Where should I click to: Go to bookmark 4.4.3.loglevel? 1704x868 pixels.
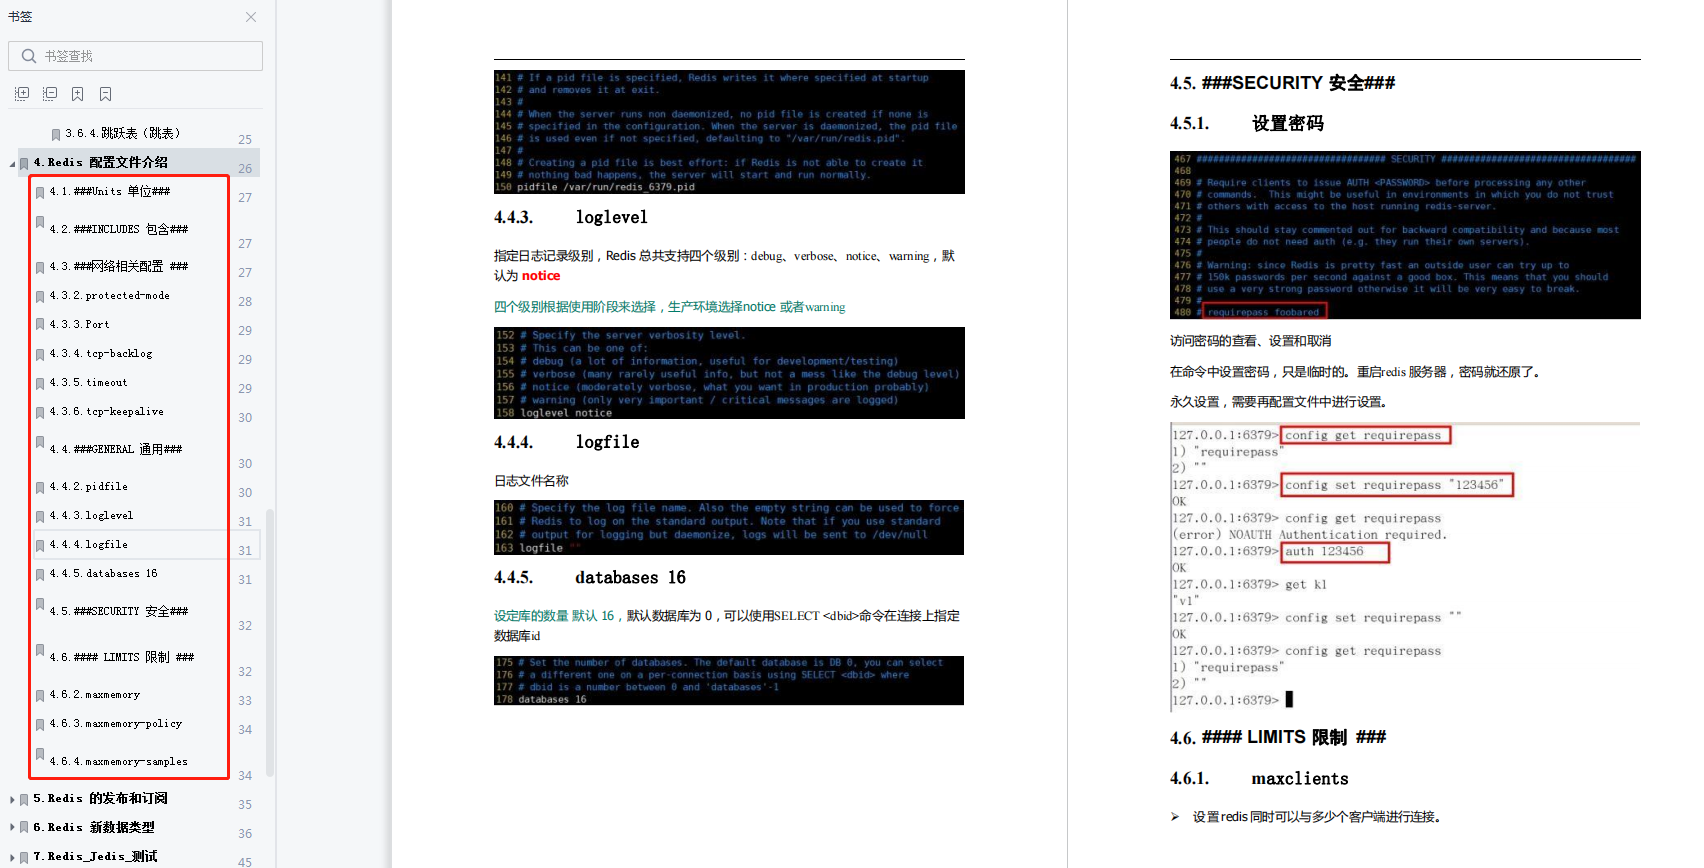[91, 515]
